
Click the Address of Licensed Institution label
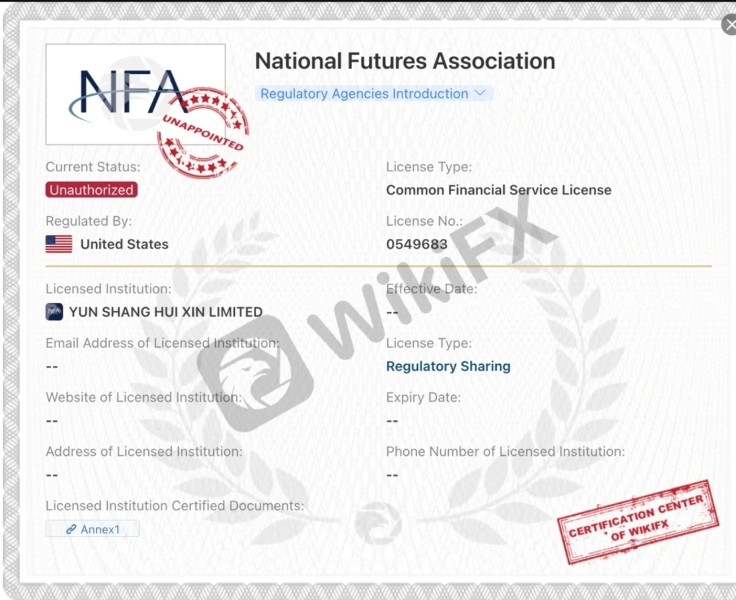coord(144,451)
